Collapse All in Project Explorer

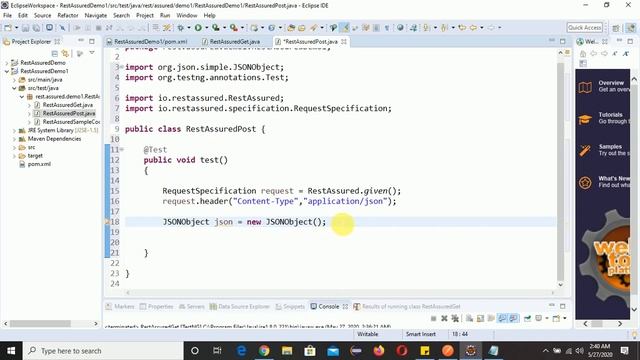(55, 53)
